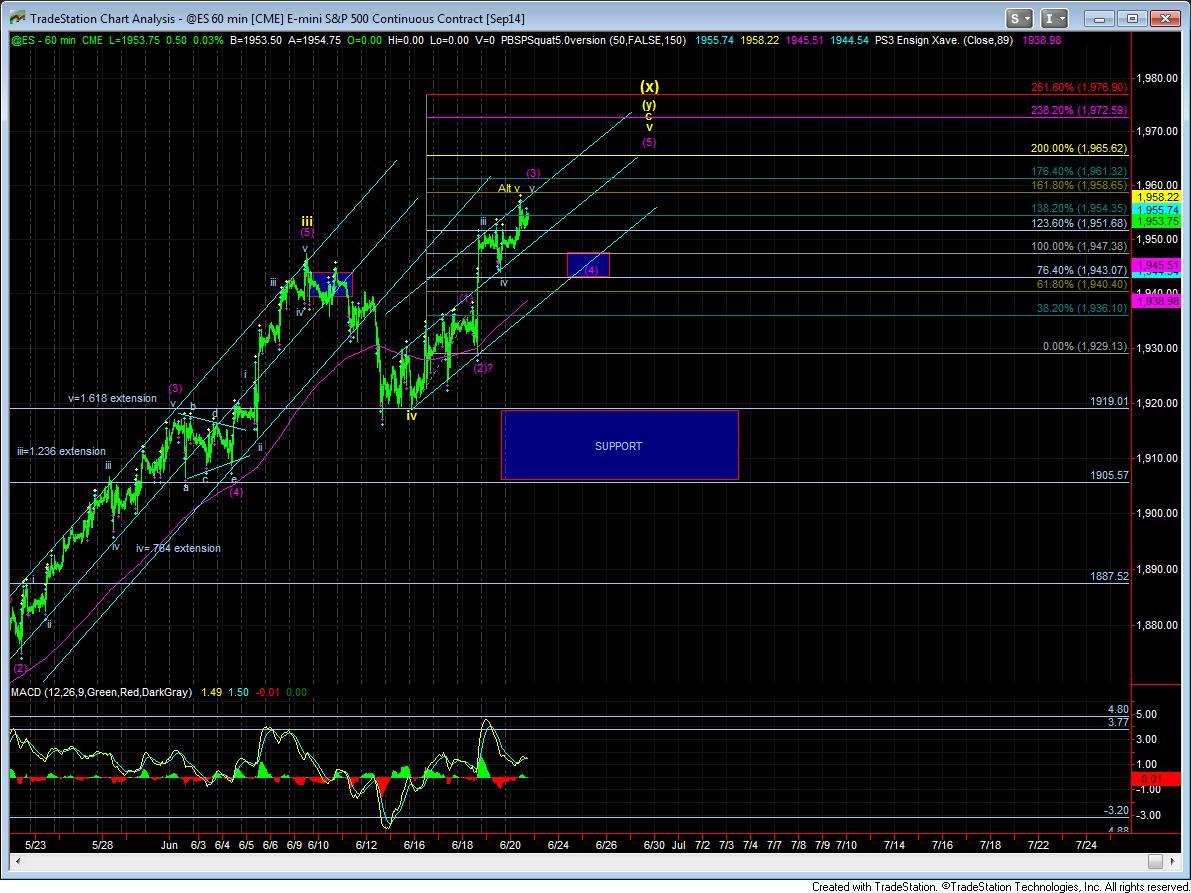
Task: Select the 1919.01 horizontal level label
Action: click(1108, 401)
